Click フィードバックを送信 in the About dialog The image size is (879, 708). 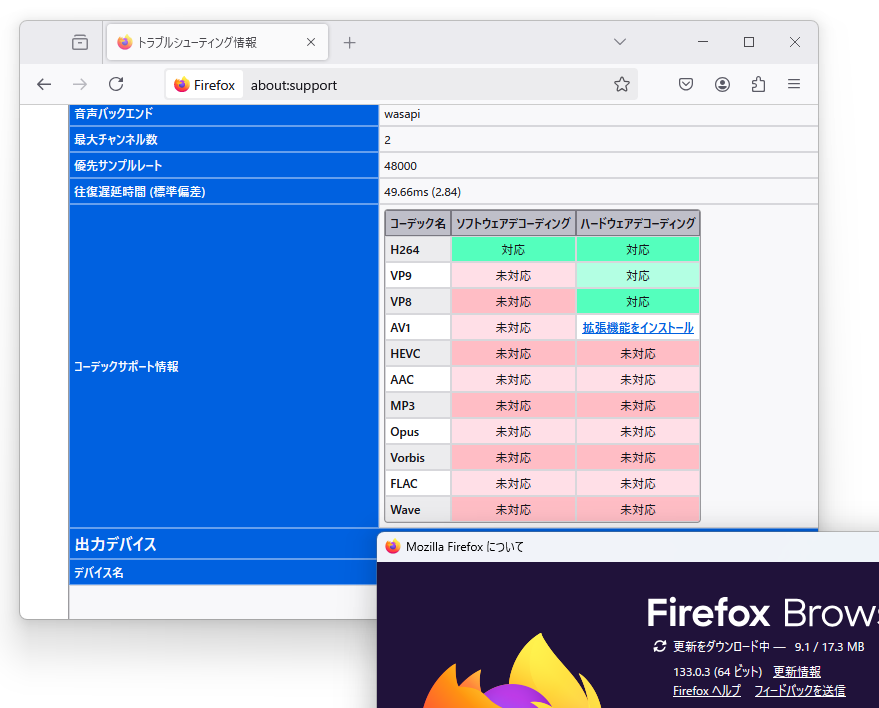click(x=799, y=691)
